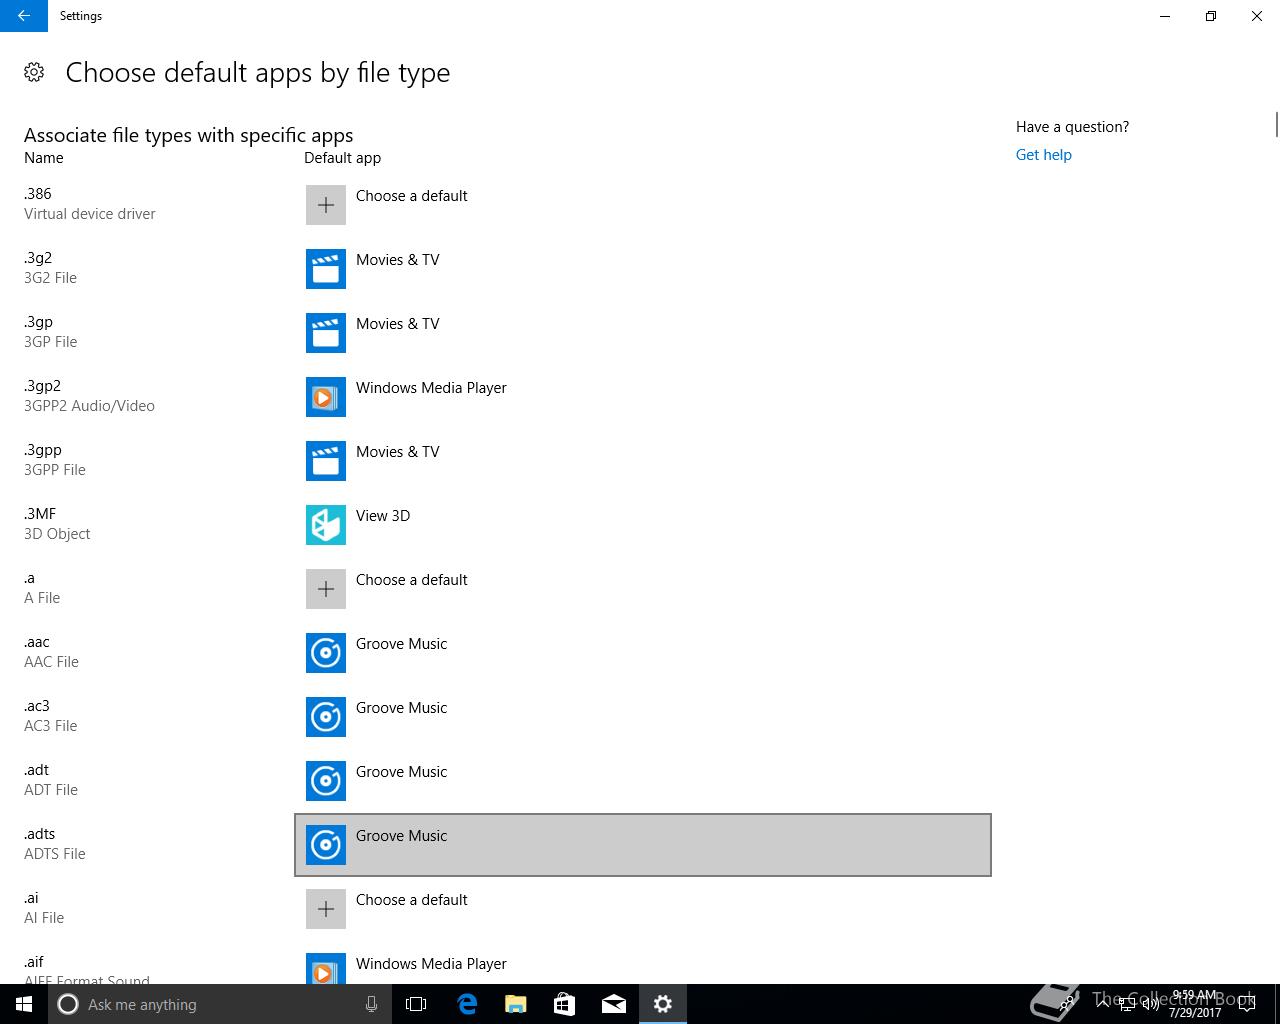Image resolution: width=1280 pixels, height=1024 pixels.
Task: Click the View 3D icon for .3MF
Action: click(x=326, y=525)
